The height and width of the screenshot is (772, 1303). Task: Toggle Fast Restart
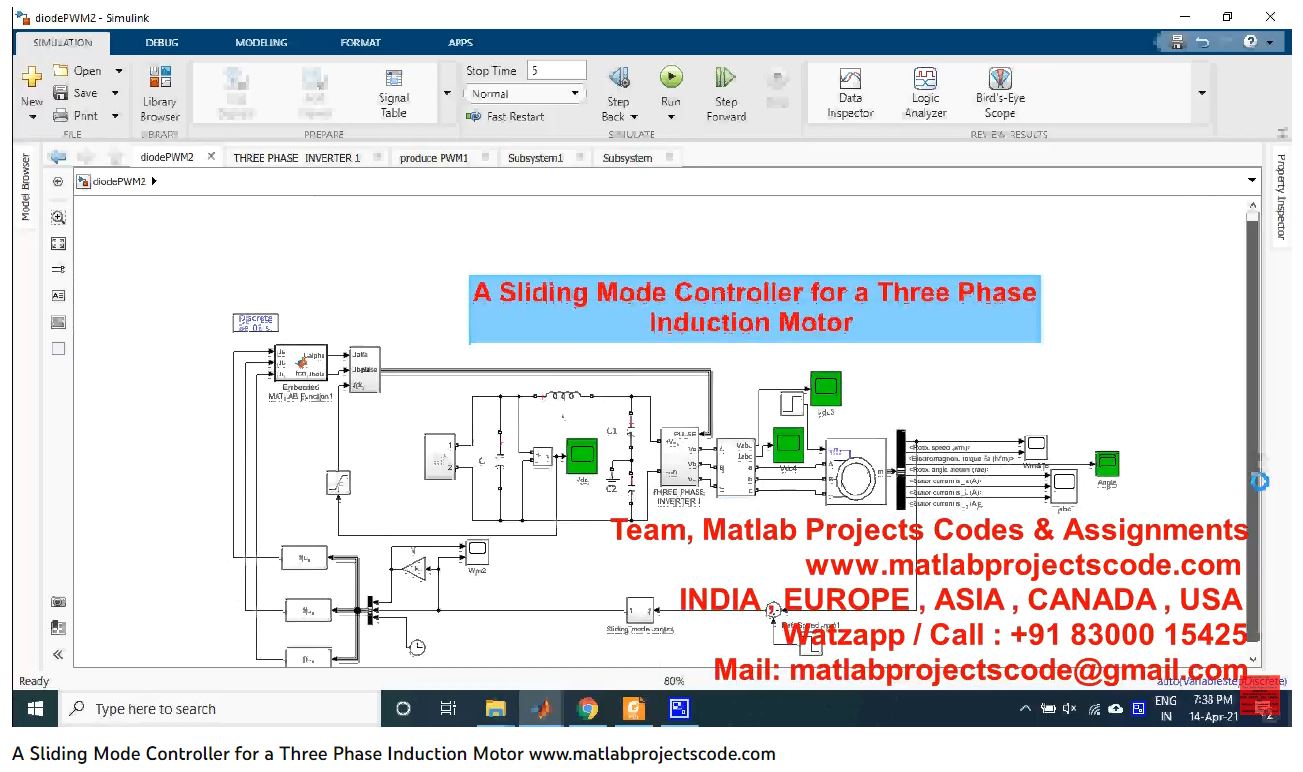tap(505, 117)
